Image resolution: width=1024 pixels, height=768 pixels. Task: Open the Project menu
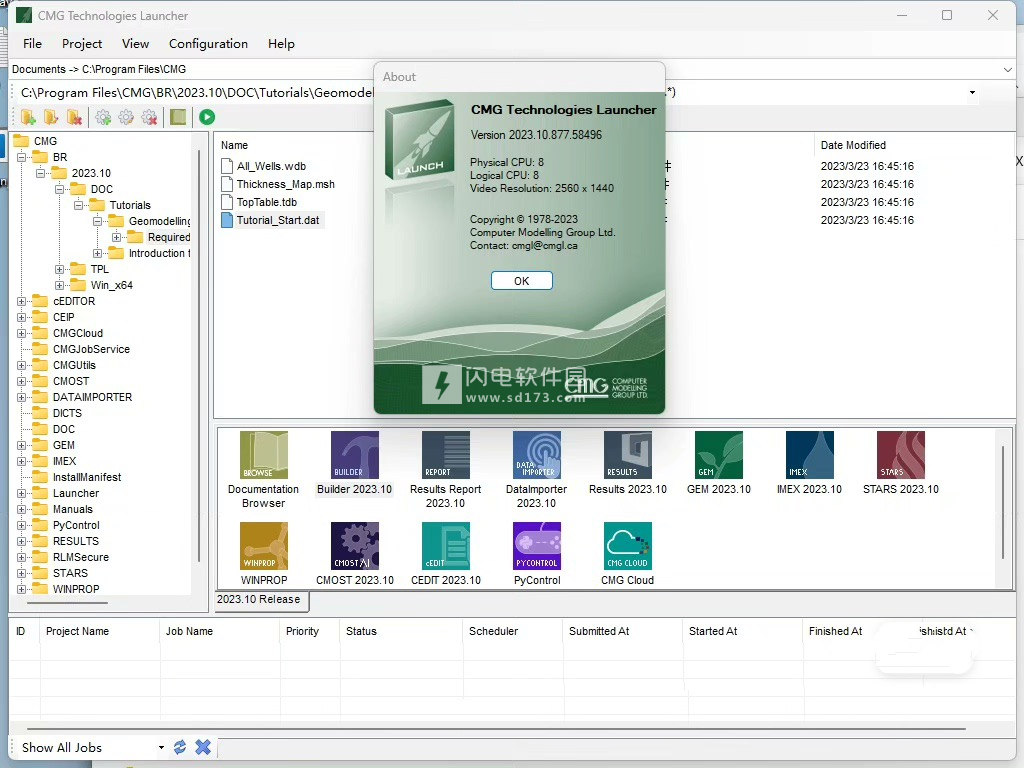(x=82, y=44)
